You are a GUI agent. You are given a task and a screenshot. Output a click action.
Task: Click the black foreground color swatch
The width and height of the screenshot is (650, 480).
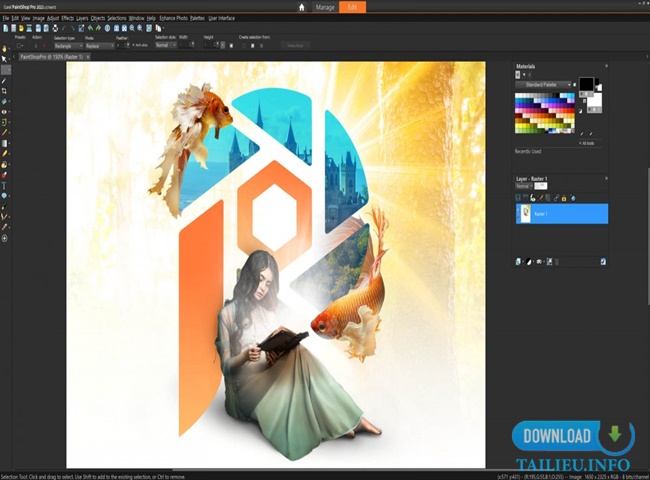[x=586, y=84]
